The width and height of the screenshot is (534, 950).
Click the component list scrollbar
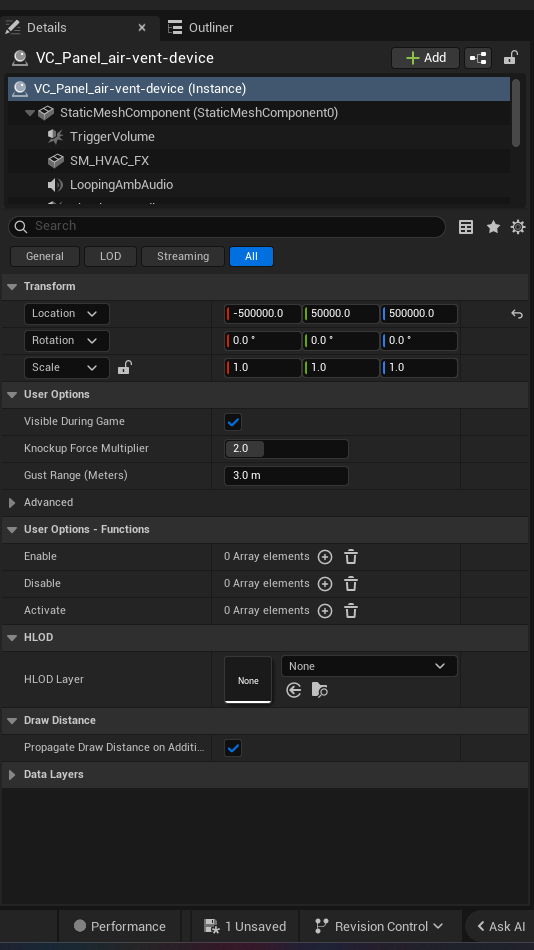[516, 113]
